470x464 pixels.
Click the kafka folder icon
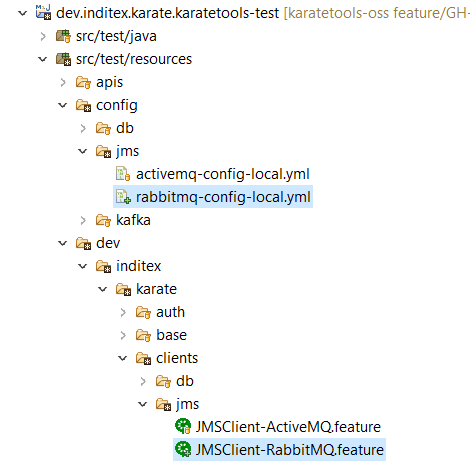coord(103,220)
